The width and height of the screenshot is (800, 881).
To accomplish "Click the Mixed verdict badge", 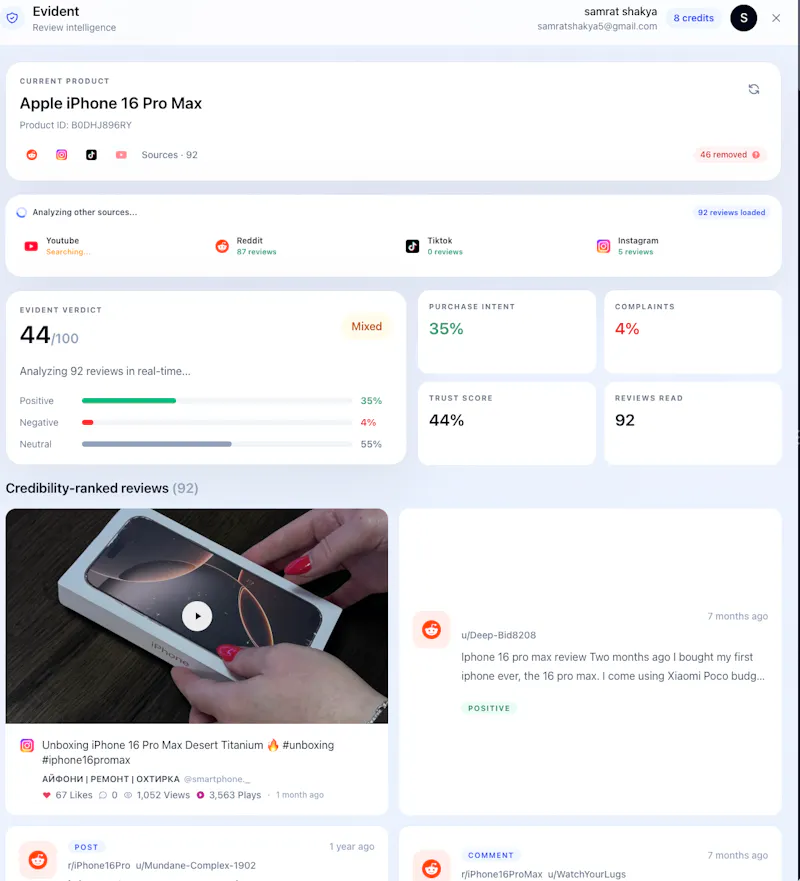I will pyautogui.click(x=366, y=326).
